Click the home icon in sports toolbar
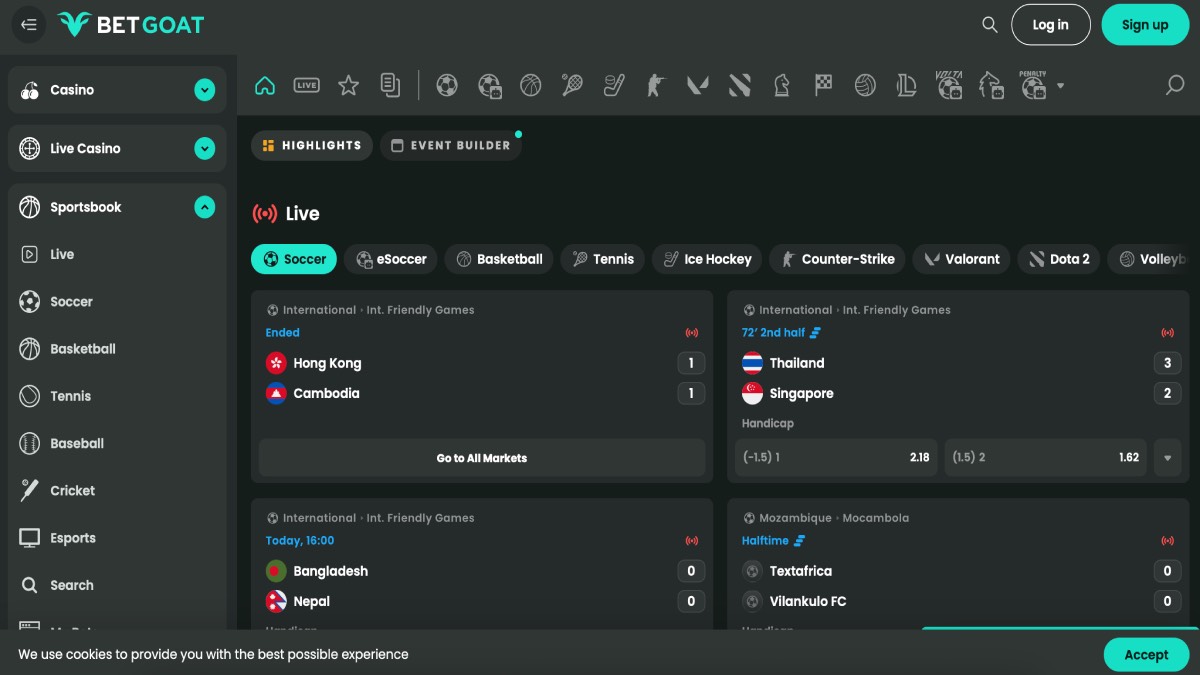Image resolution: width=1200 pixels, height=675 pixels. [265, 86]
